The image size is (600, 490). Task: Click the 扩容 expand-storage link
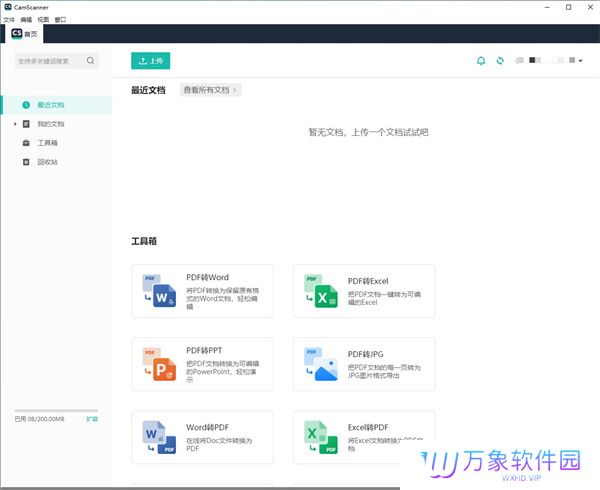tap(92, 419)
